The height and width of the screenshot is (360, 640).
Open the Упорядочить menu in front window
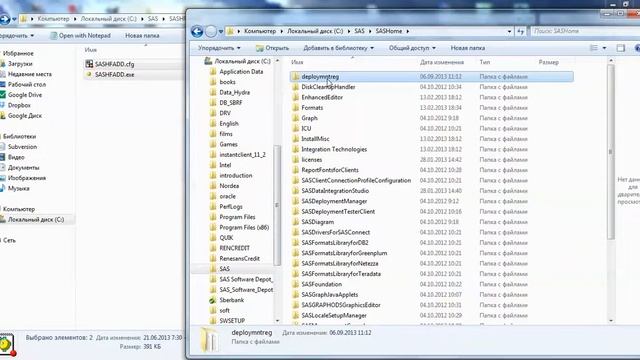(x=219, y=48)
